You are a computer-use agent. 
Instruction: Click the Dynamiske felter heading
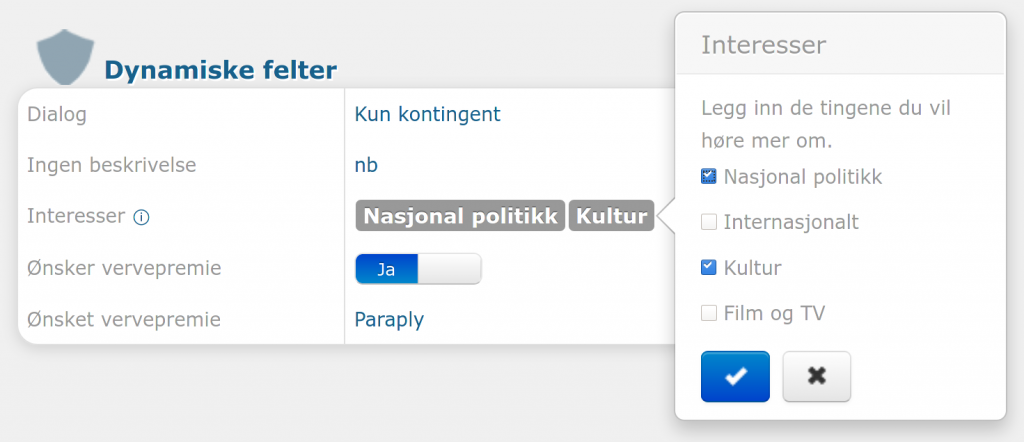[x=220, y=70]
